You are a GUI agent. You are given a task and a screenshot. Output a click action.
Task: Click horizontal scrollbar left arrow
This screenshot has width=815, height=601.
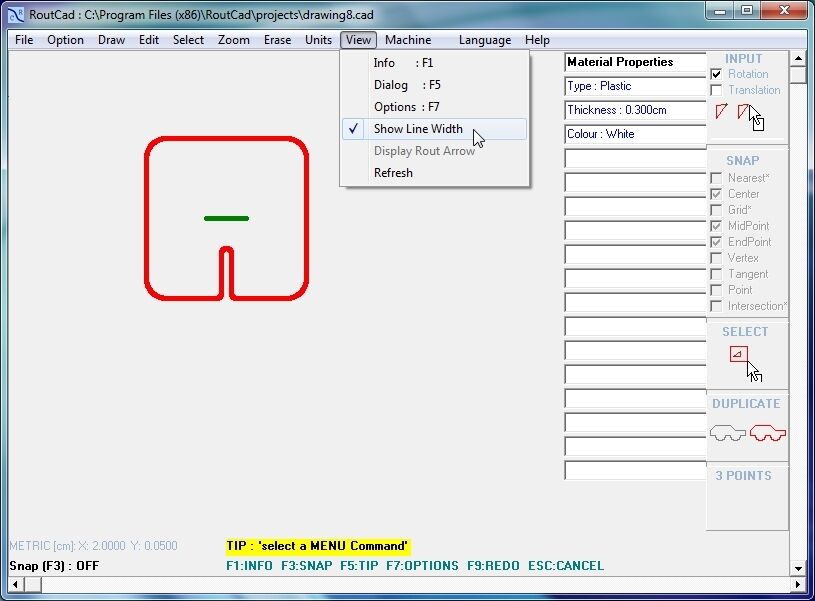16,584
